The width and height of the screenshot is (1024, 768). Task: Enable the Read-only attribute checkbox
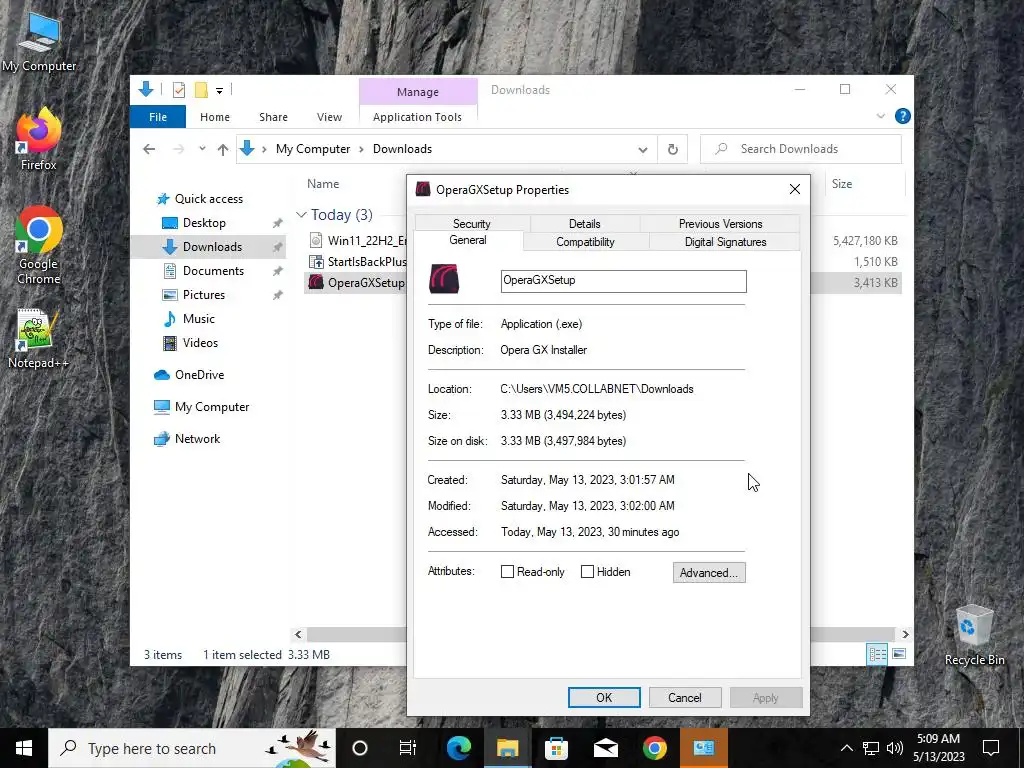pos(507,571)
